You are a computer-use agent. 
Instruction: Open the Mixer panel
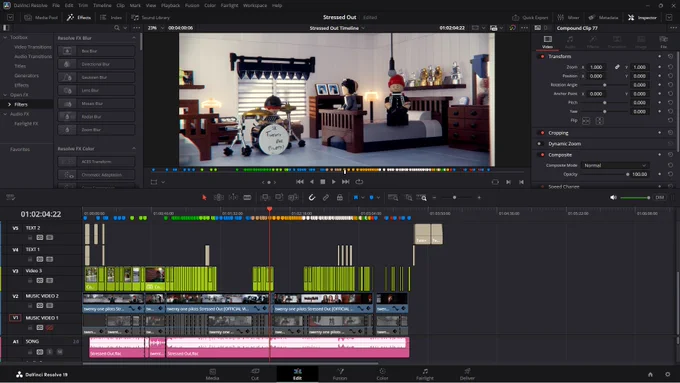[568, 17]
